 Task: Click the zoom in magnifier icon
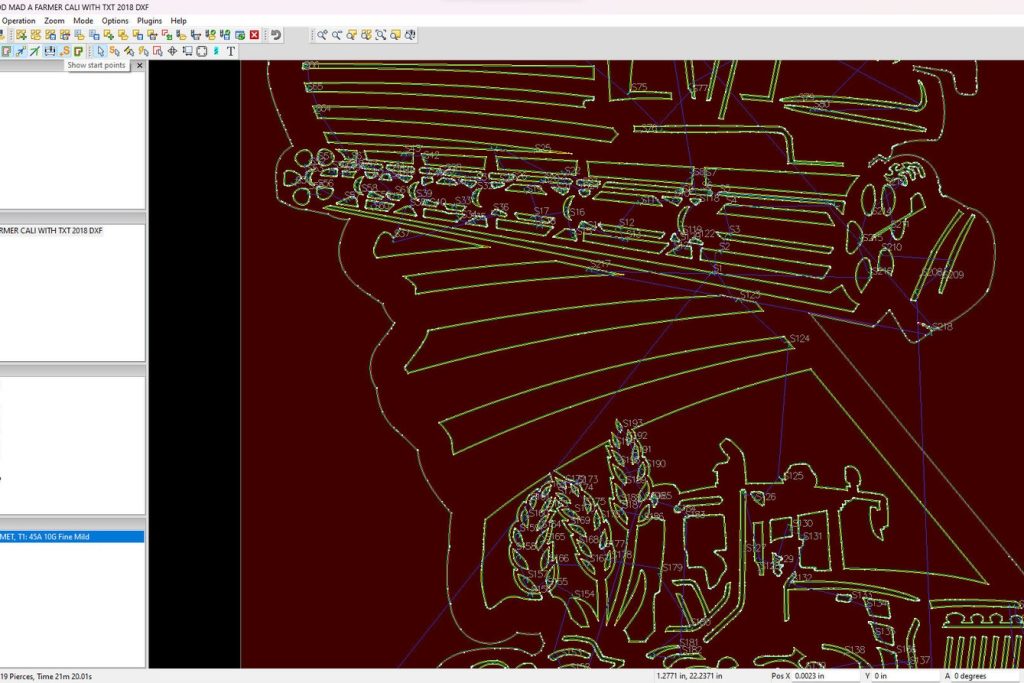click(323, 35)
